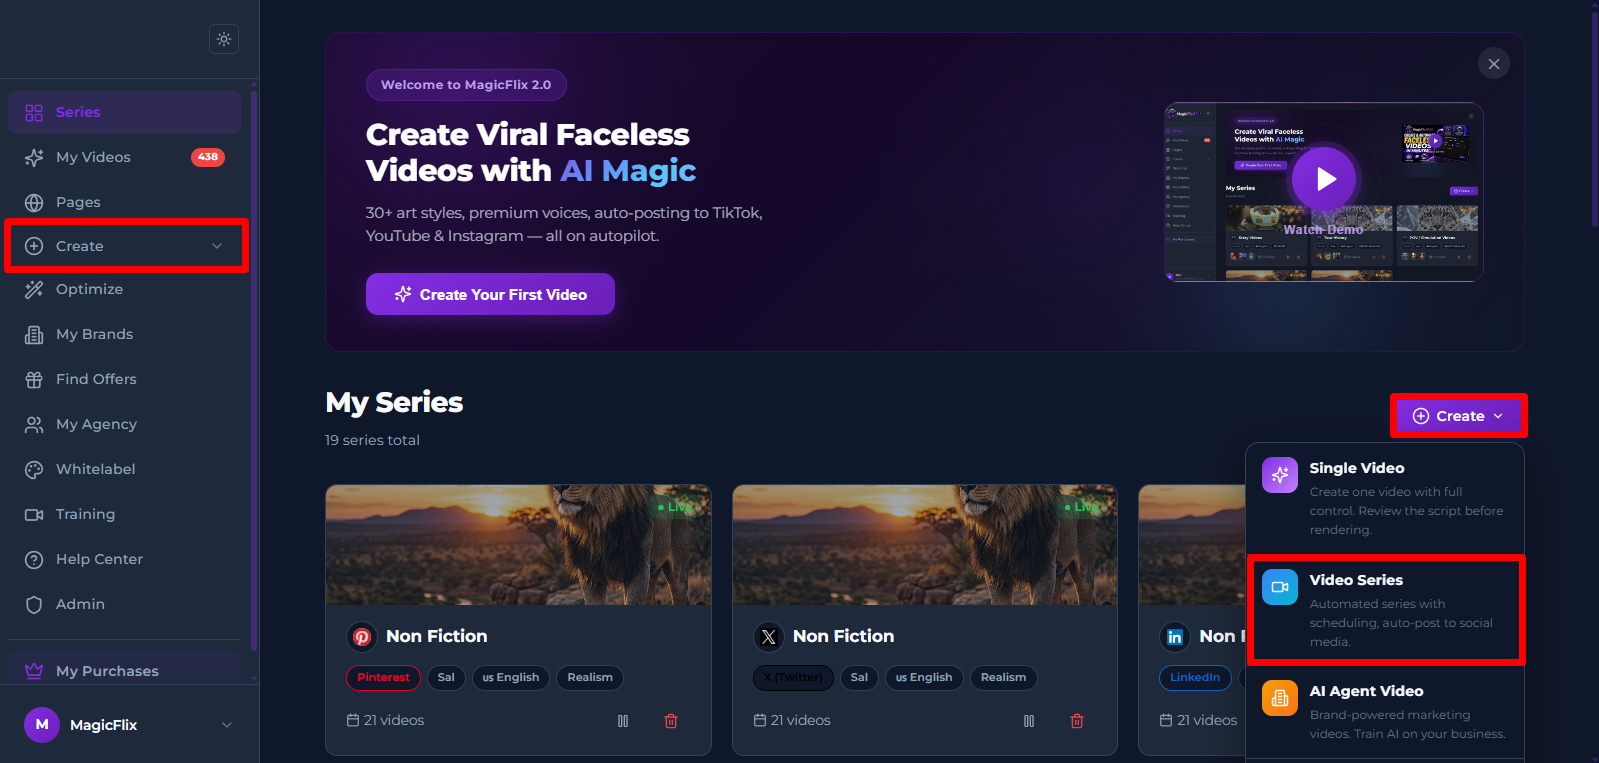Click "21 videos" on the Pinterest card
The image size is (1599, 763).
pos(394,720)
